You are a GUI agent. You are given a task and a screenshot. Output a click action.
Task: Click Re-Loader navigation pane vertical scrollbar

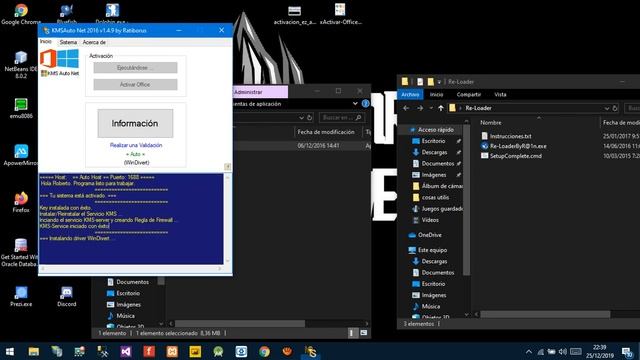(467, 200)
